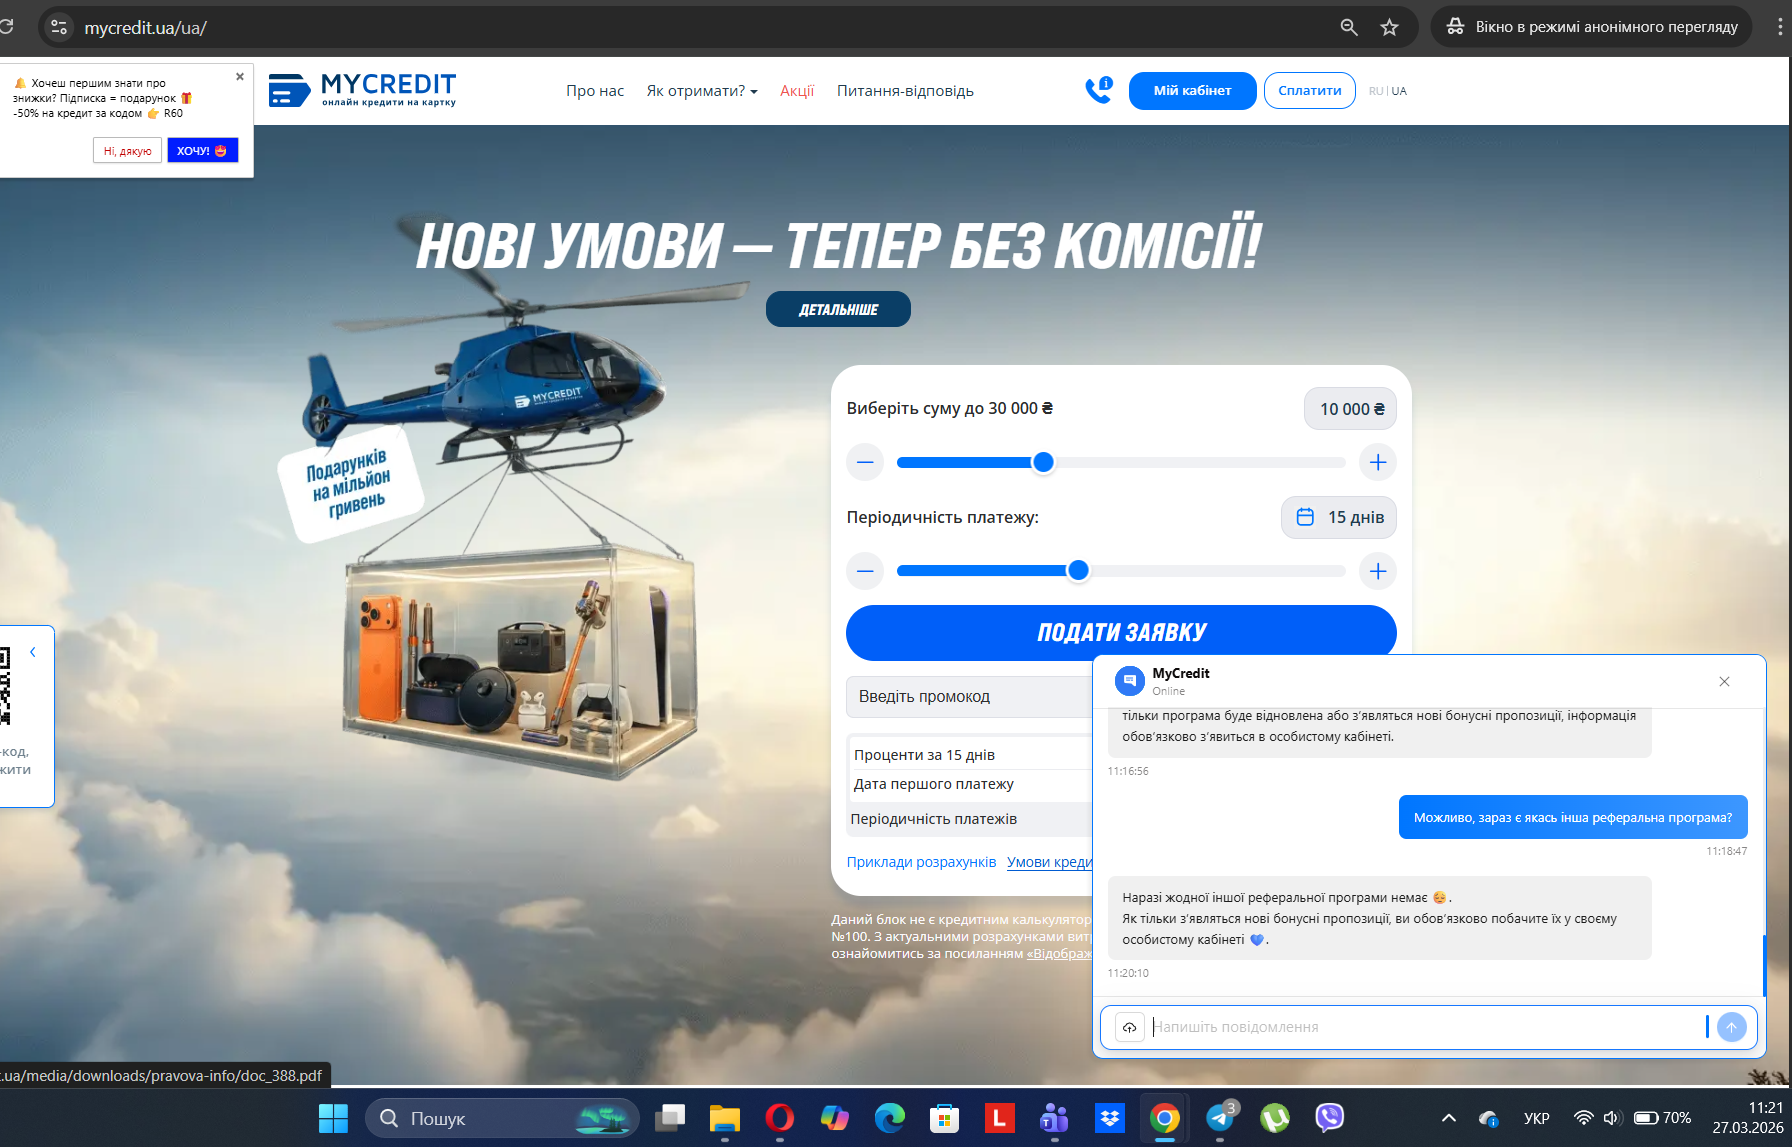1792x1147 pixels.
Task: Decline with the "Ні, дякую" button
Action: coord(127,151)
